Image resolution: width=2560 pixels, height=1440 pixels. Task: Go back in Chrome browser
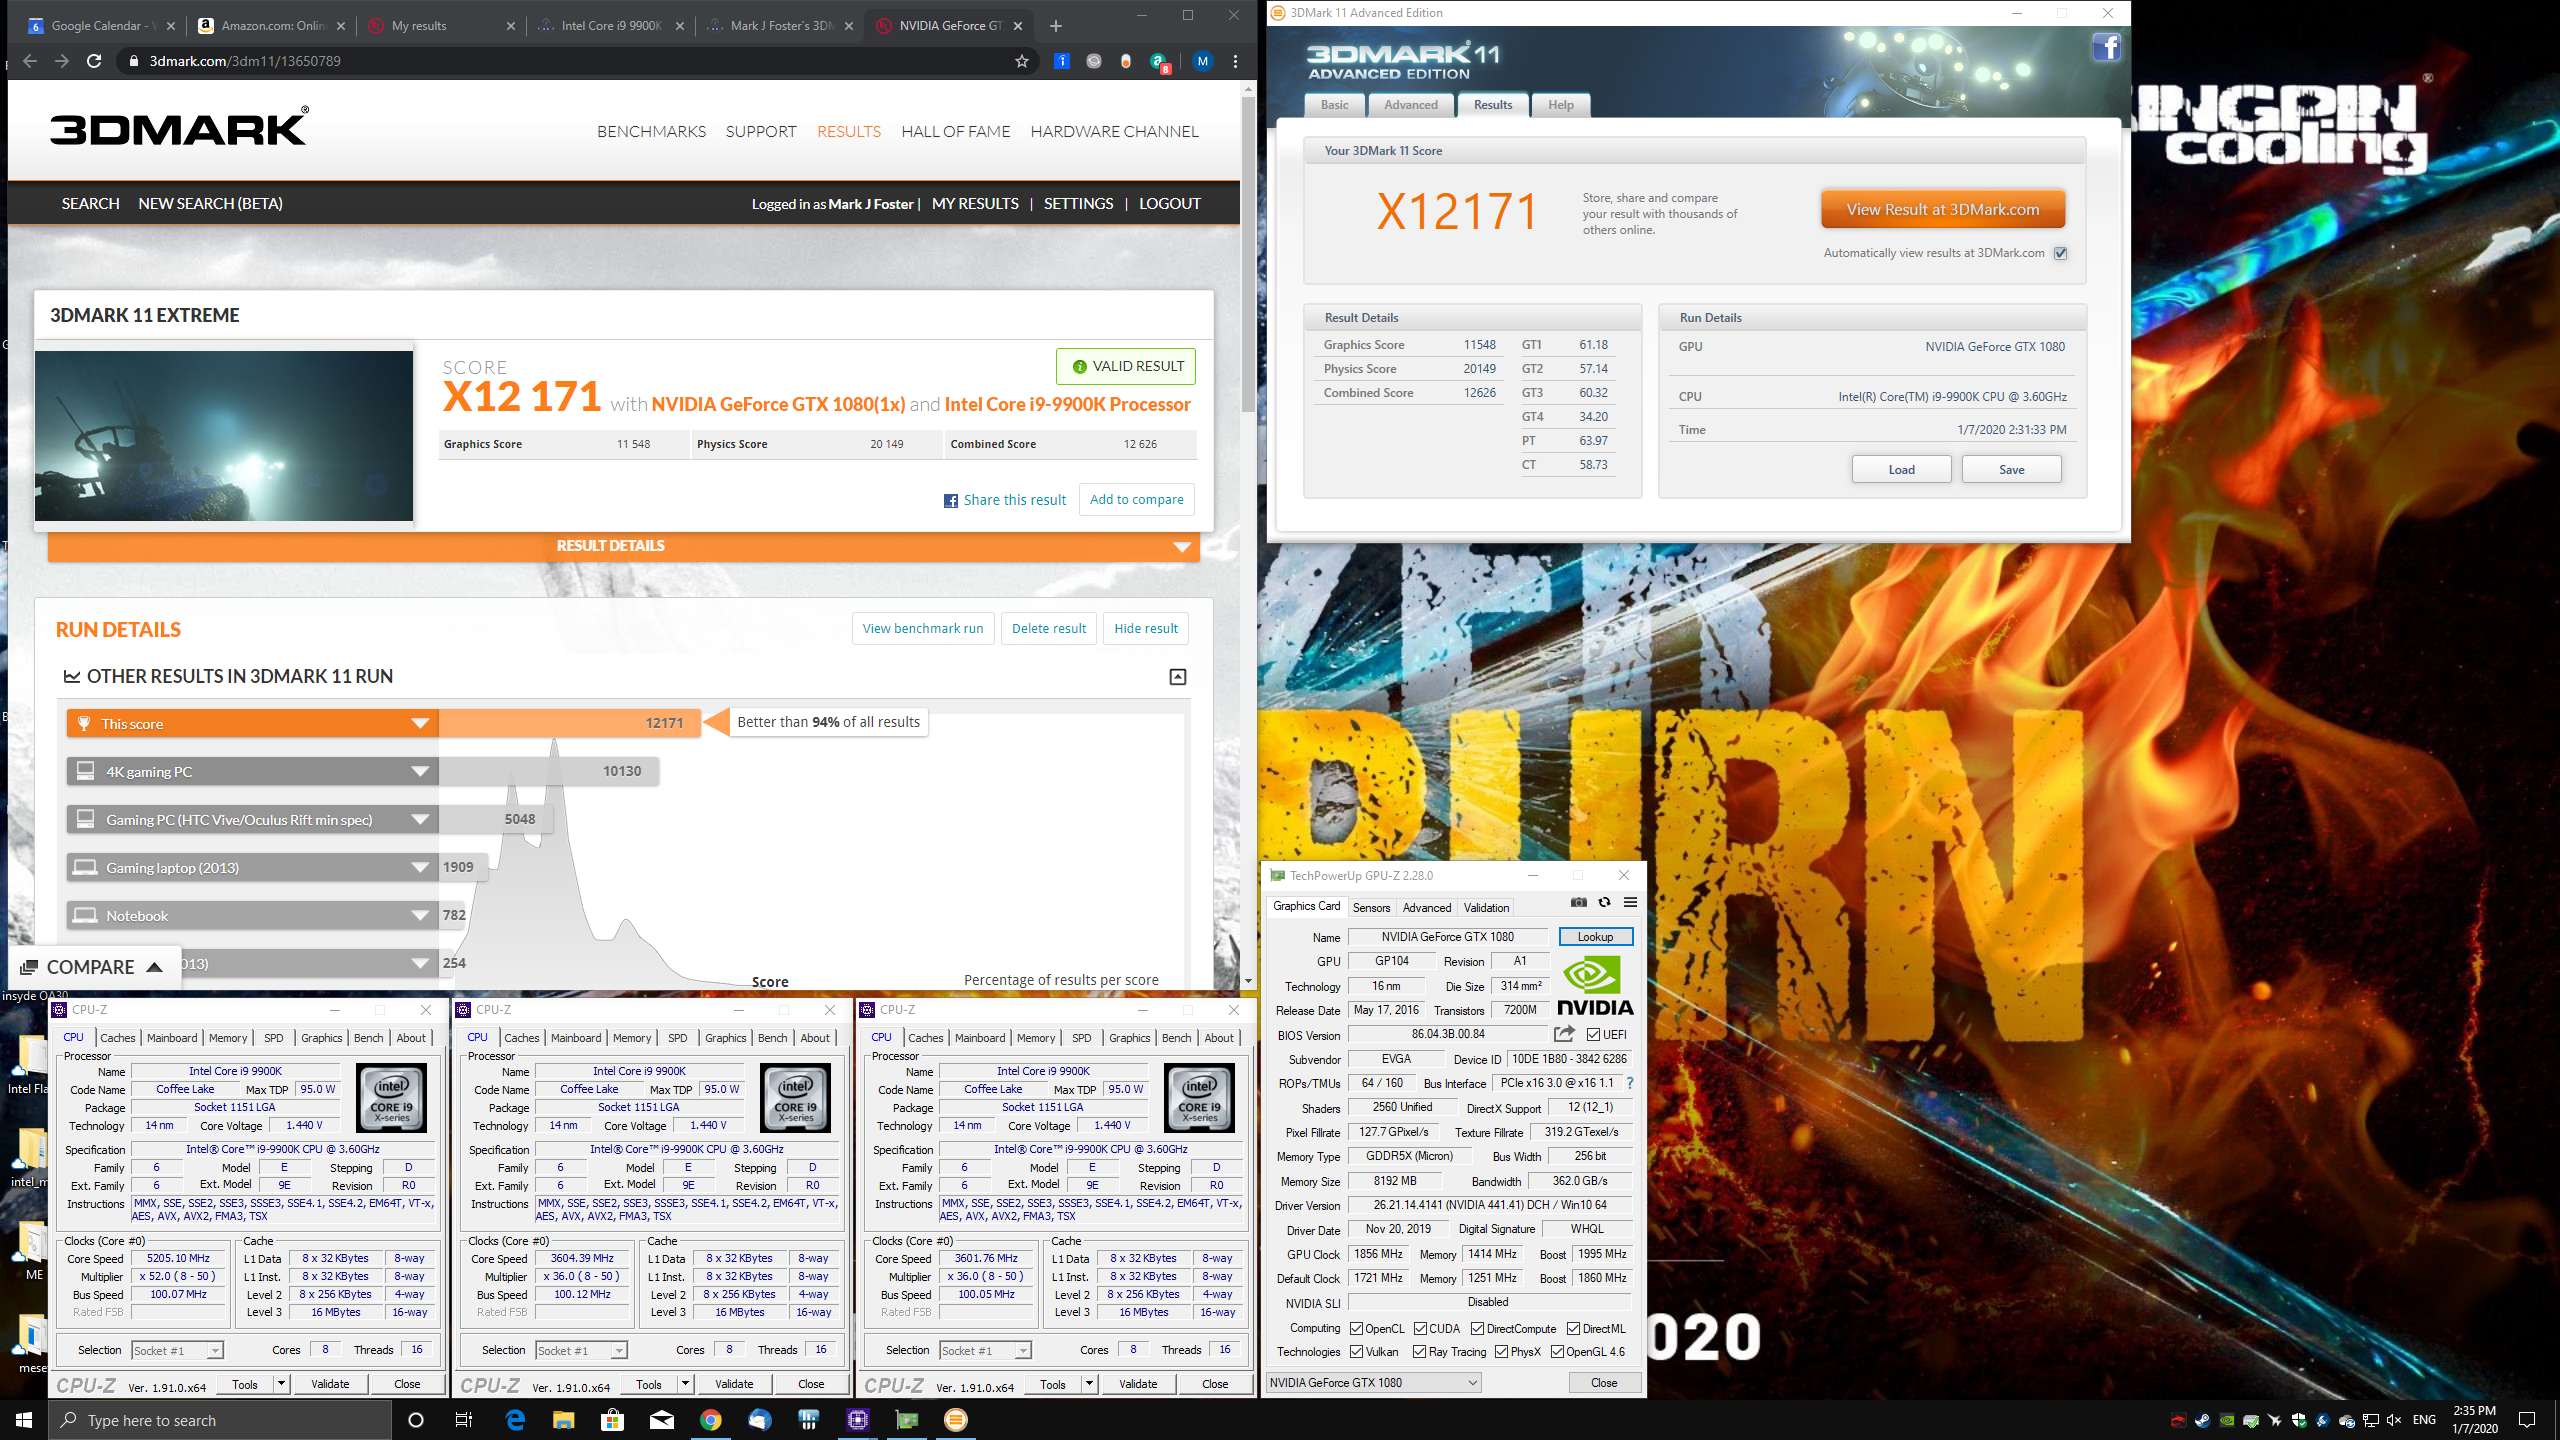pos(30,61)
